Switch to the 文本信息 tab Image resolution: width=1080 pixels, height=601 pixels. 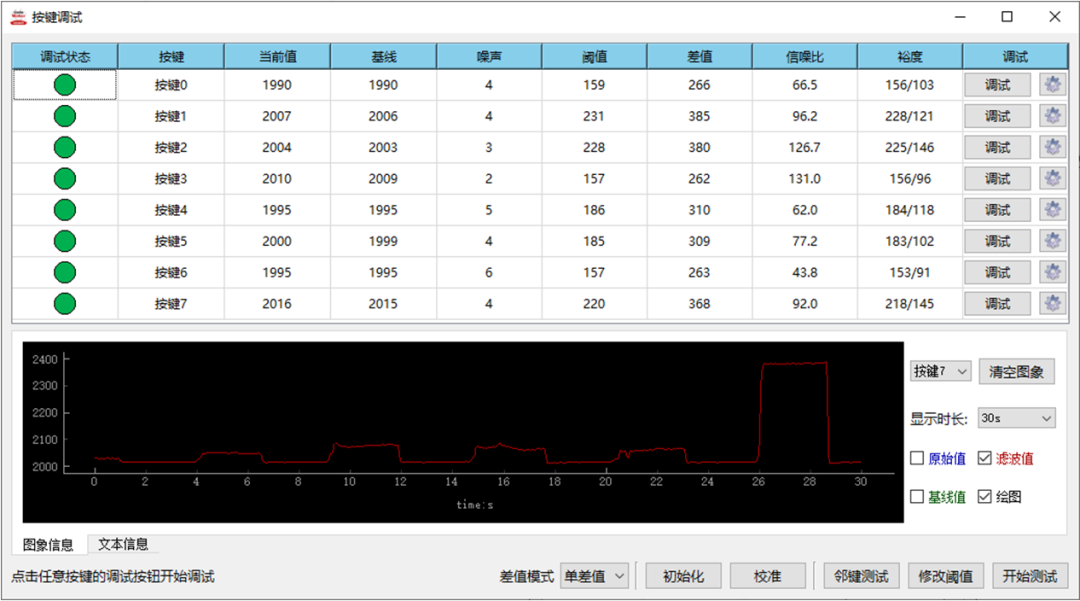tap(123, 545)
